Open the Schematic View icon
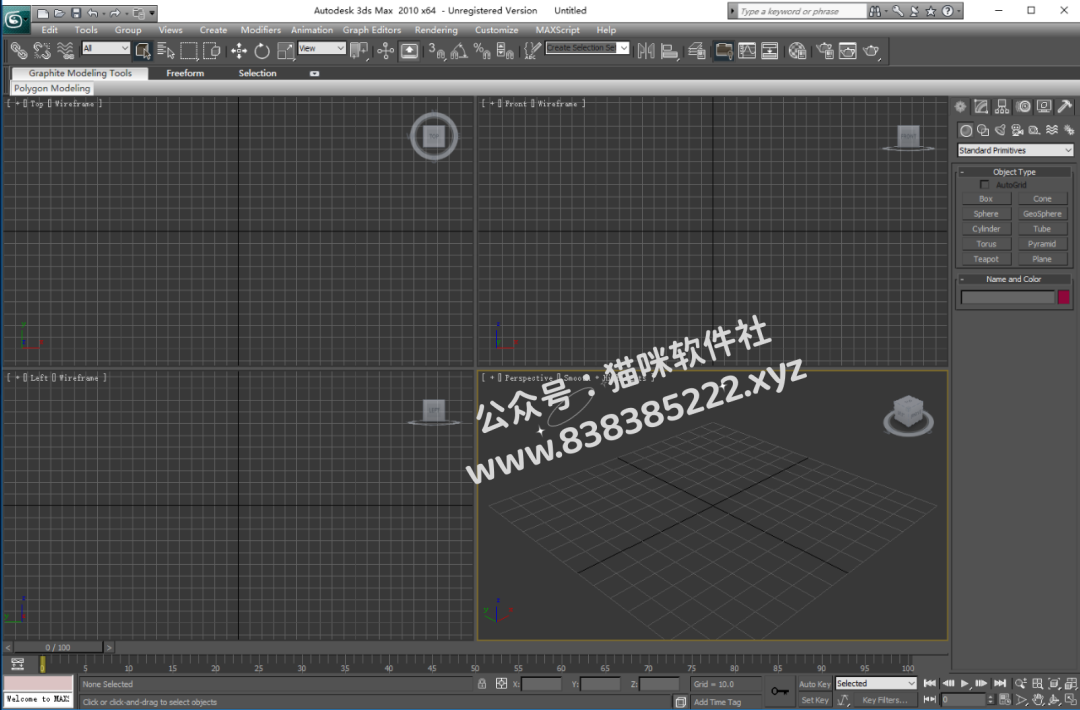Viewport: 1080px width, 710px height. (x=769, y=50)
